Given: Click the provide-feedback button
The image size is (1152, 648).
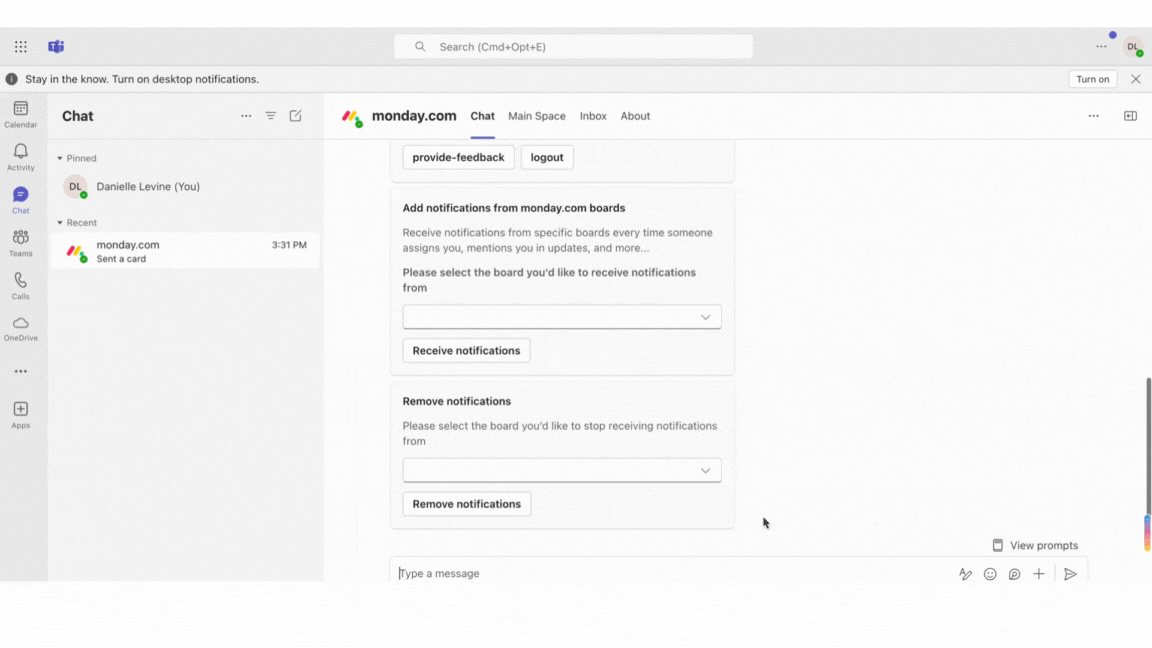Looking at the screenshot, I should pos(458,157).
